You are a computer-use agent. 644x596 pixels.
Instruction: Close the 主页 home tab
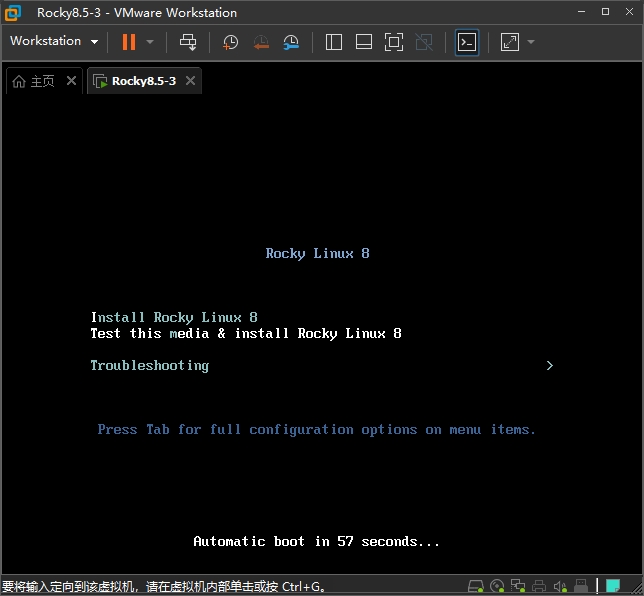tap(71, 81)
